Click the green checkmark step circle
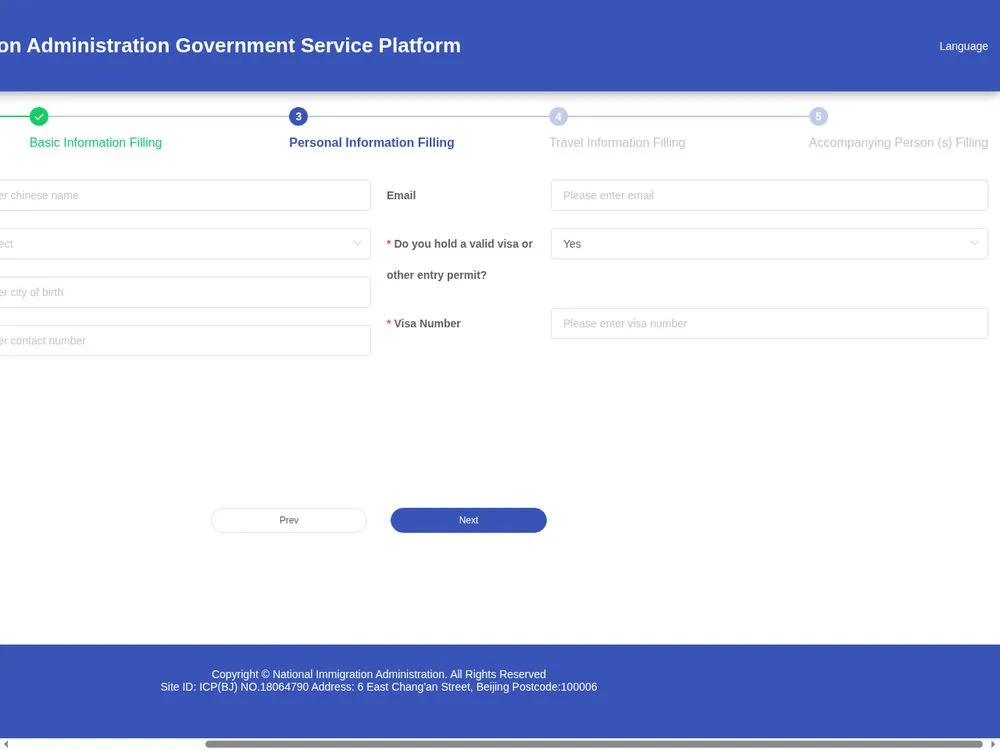 39,116
